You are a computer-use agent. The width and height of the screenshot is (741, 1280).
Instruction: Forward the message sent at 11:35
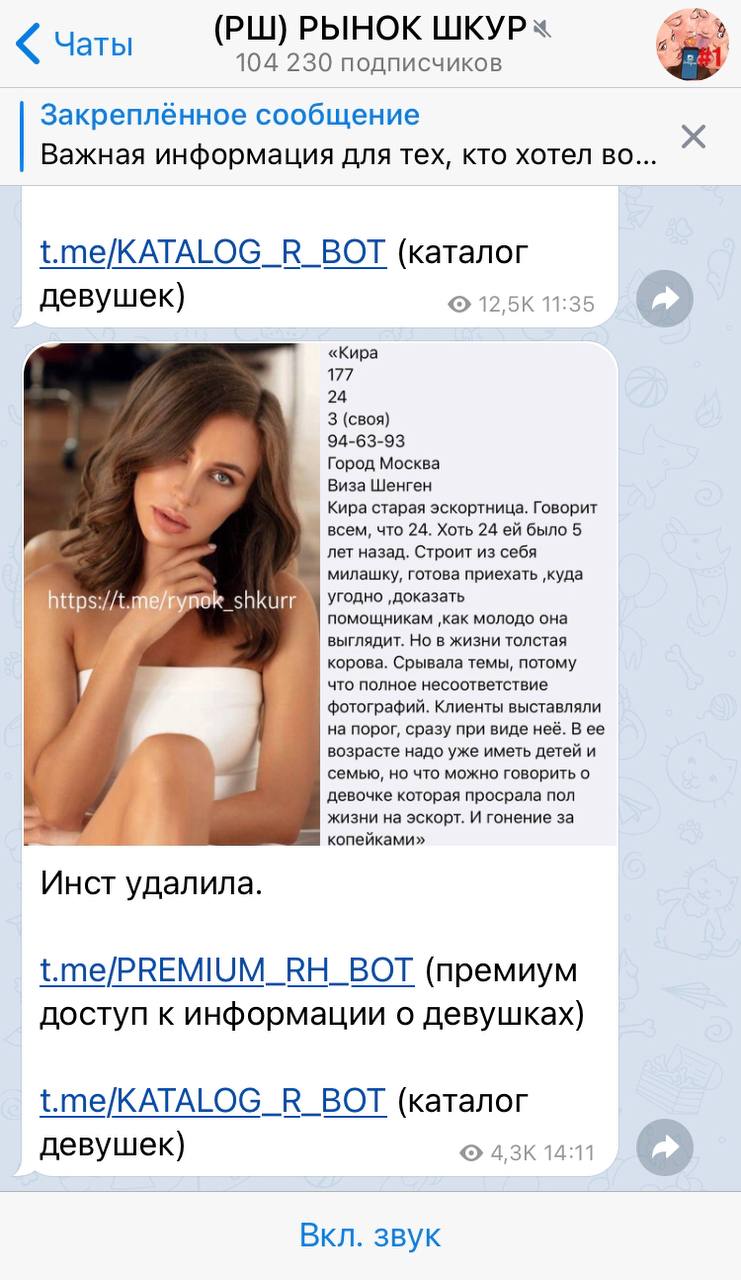[665, 298]
